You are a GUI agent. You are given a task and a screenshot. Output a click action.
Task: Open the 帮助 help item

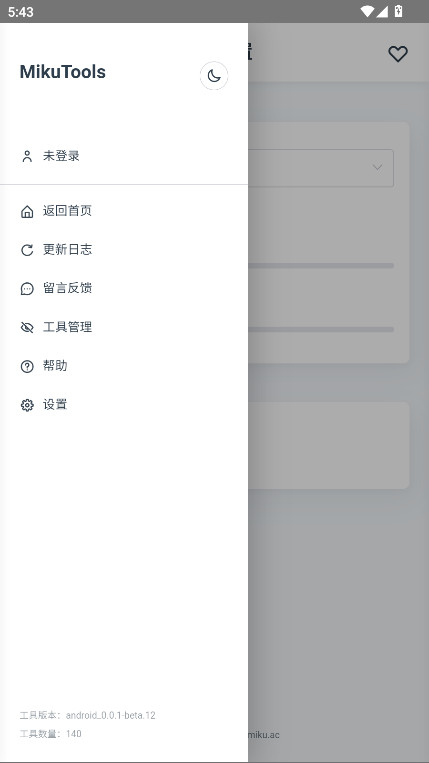(124, 366)
